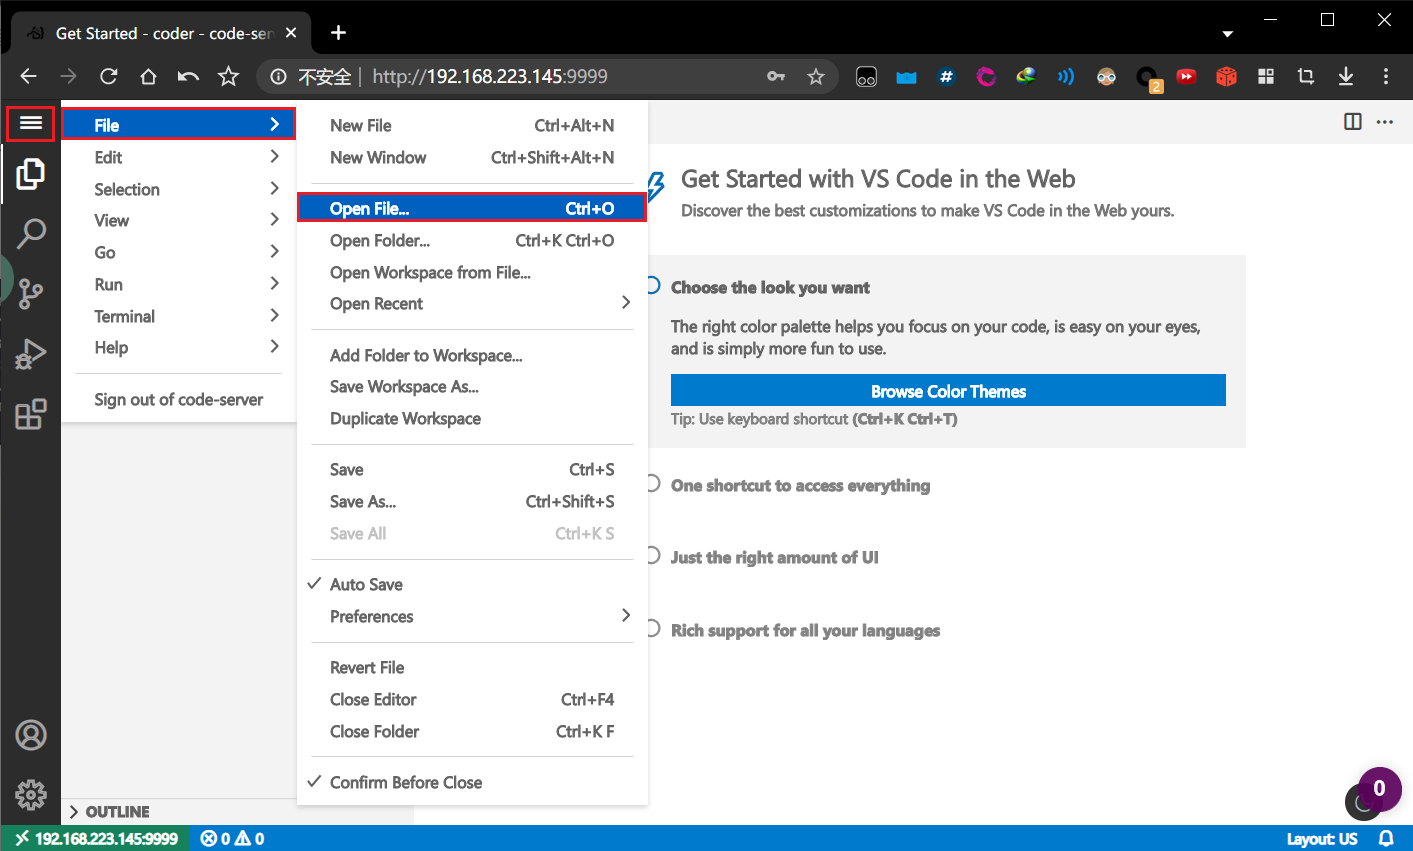Expand the Run submenu
Image resolution: width=1413 pixels, height=851 pixels.
[x=179, y=284]
